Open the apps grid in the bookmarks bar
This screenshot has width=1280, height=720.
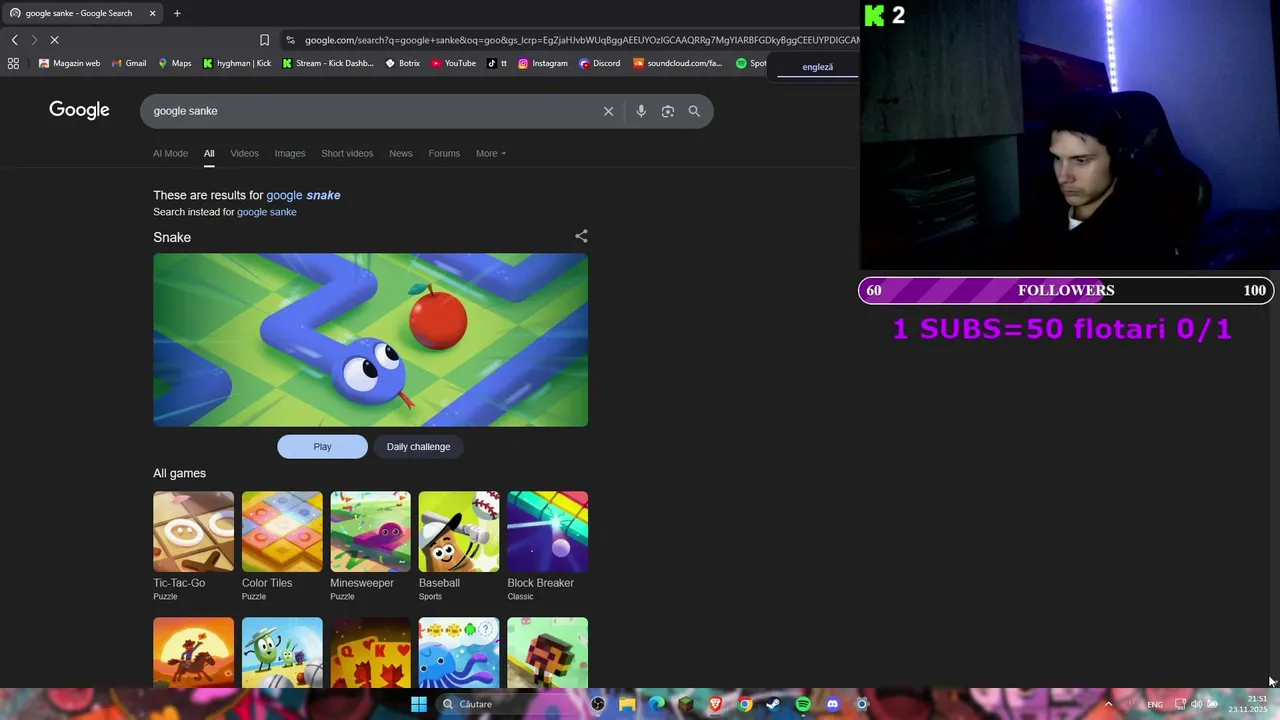pos(13,63)
